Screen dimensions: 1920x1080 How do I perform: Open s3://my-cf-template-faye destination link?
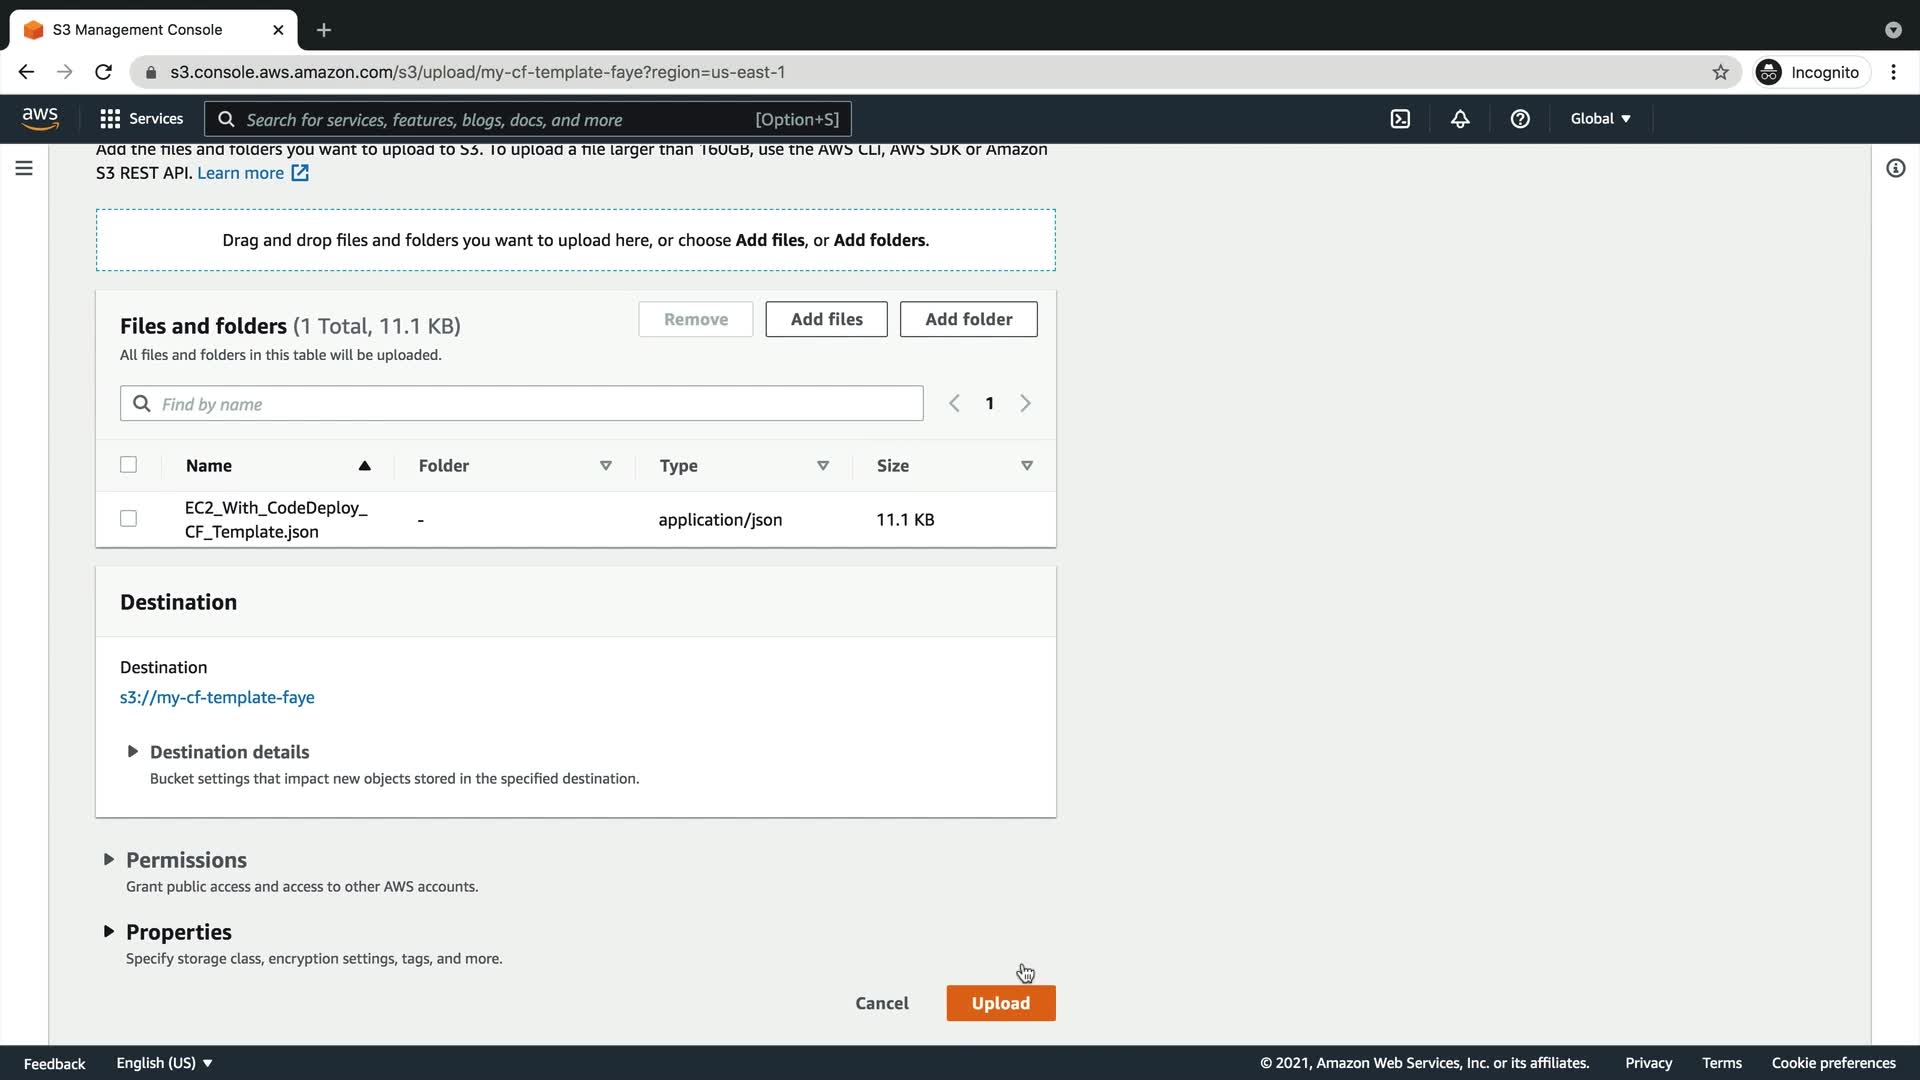tap(217, 697)
